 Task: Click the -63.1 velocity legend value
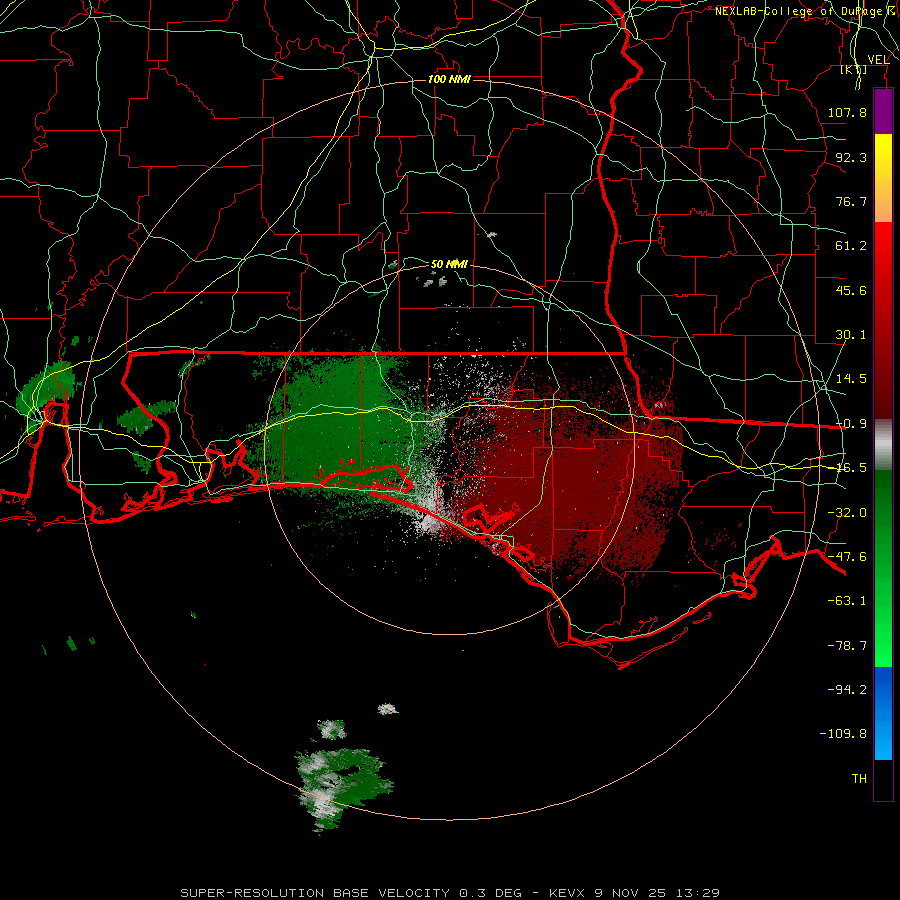tap(847, 601)
